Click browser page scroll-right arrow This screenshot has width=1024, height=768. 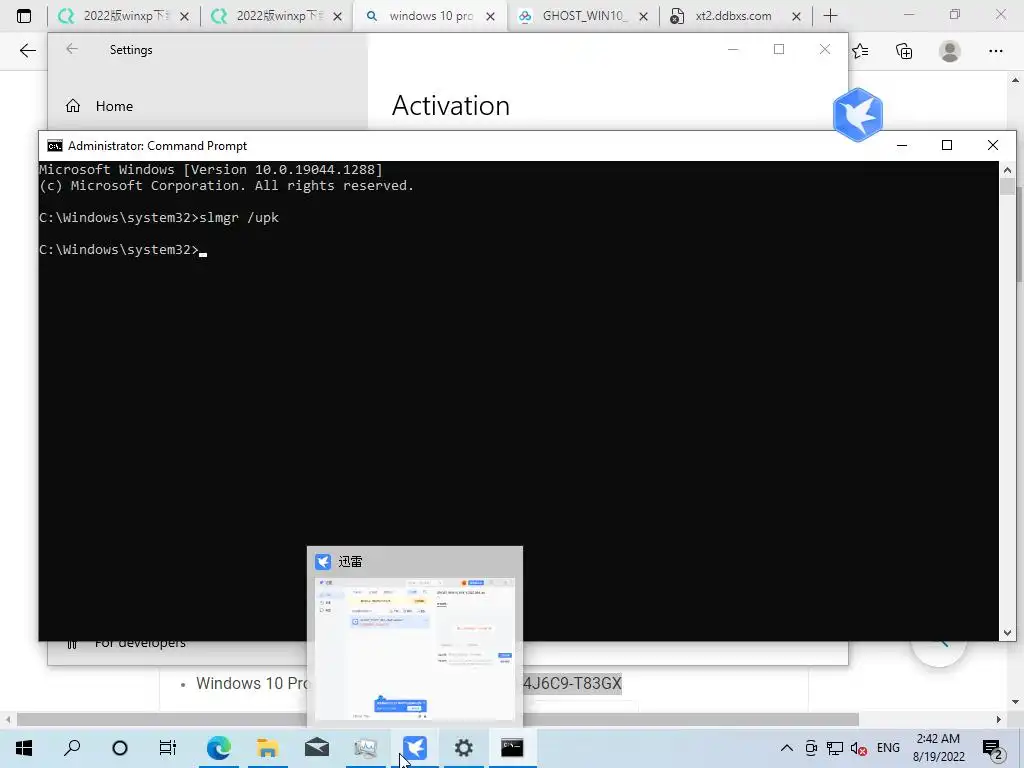pyautogui.click(x=999, y=720)
